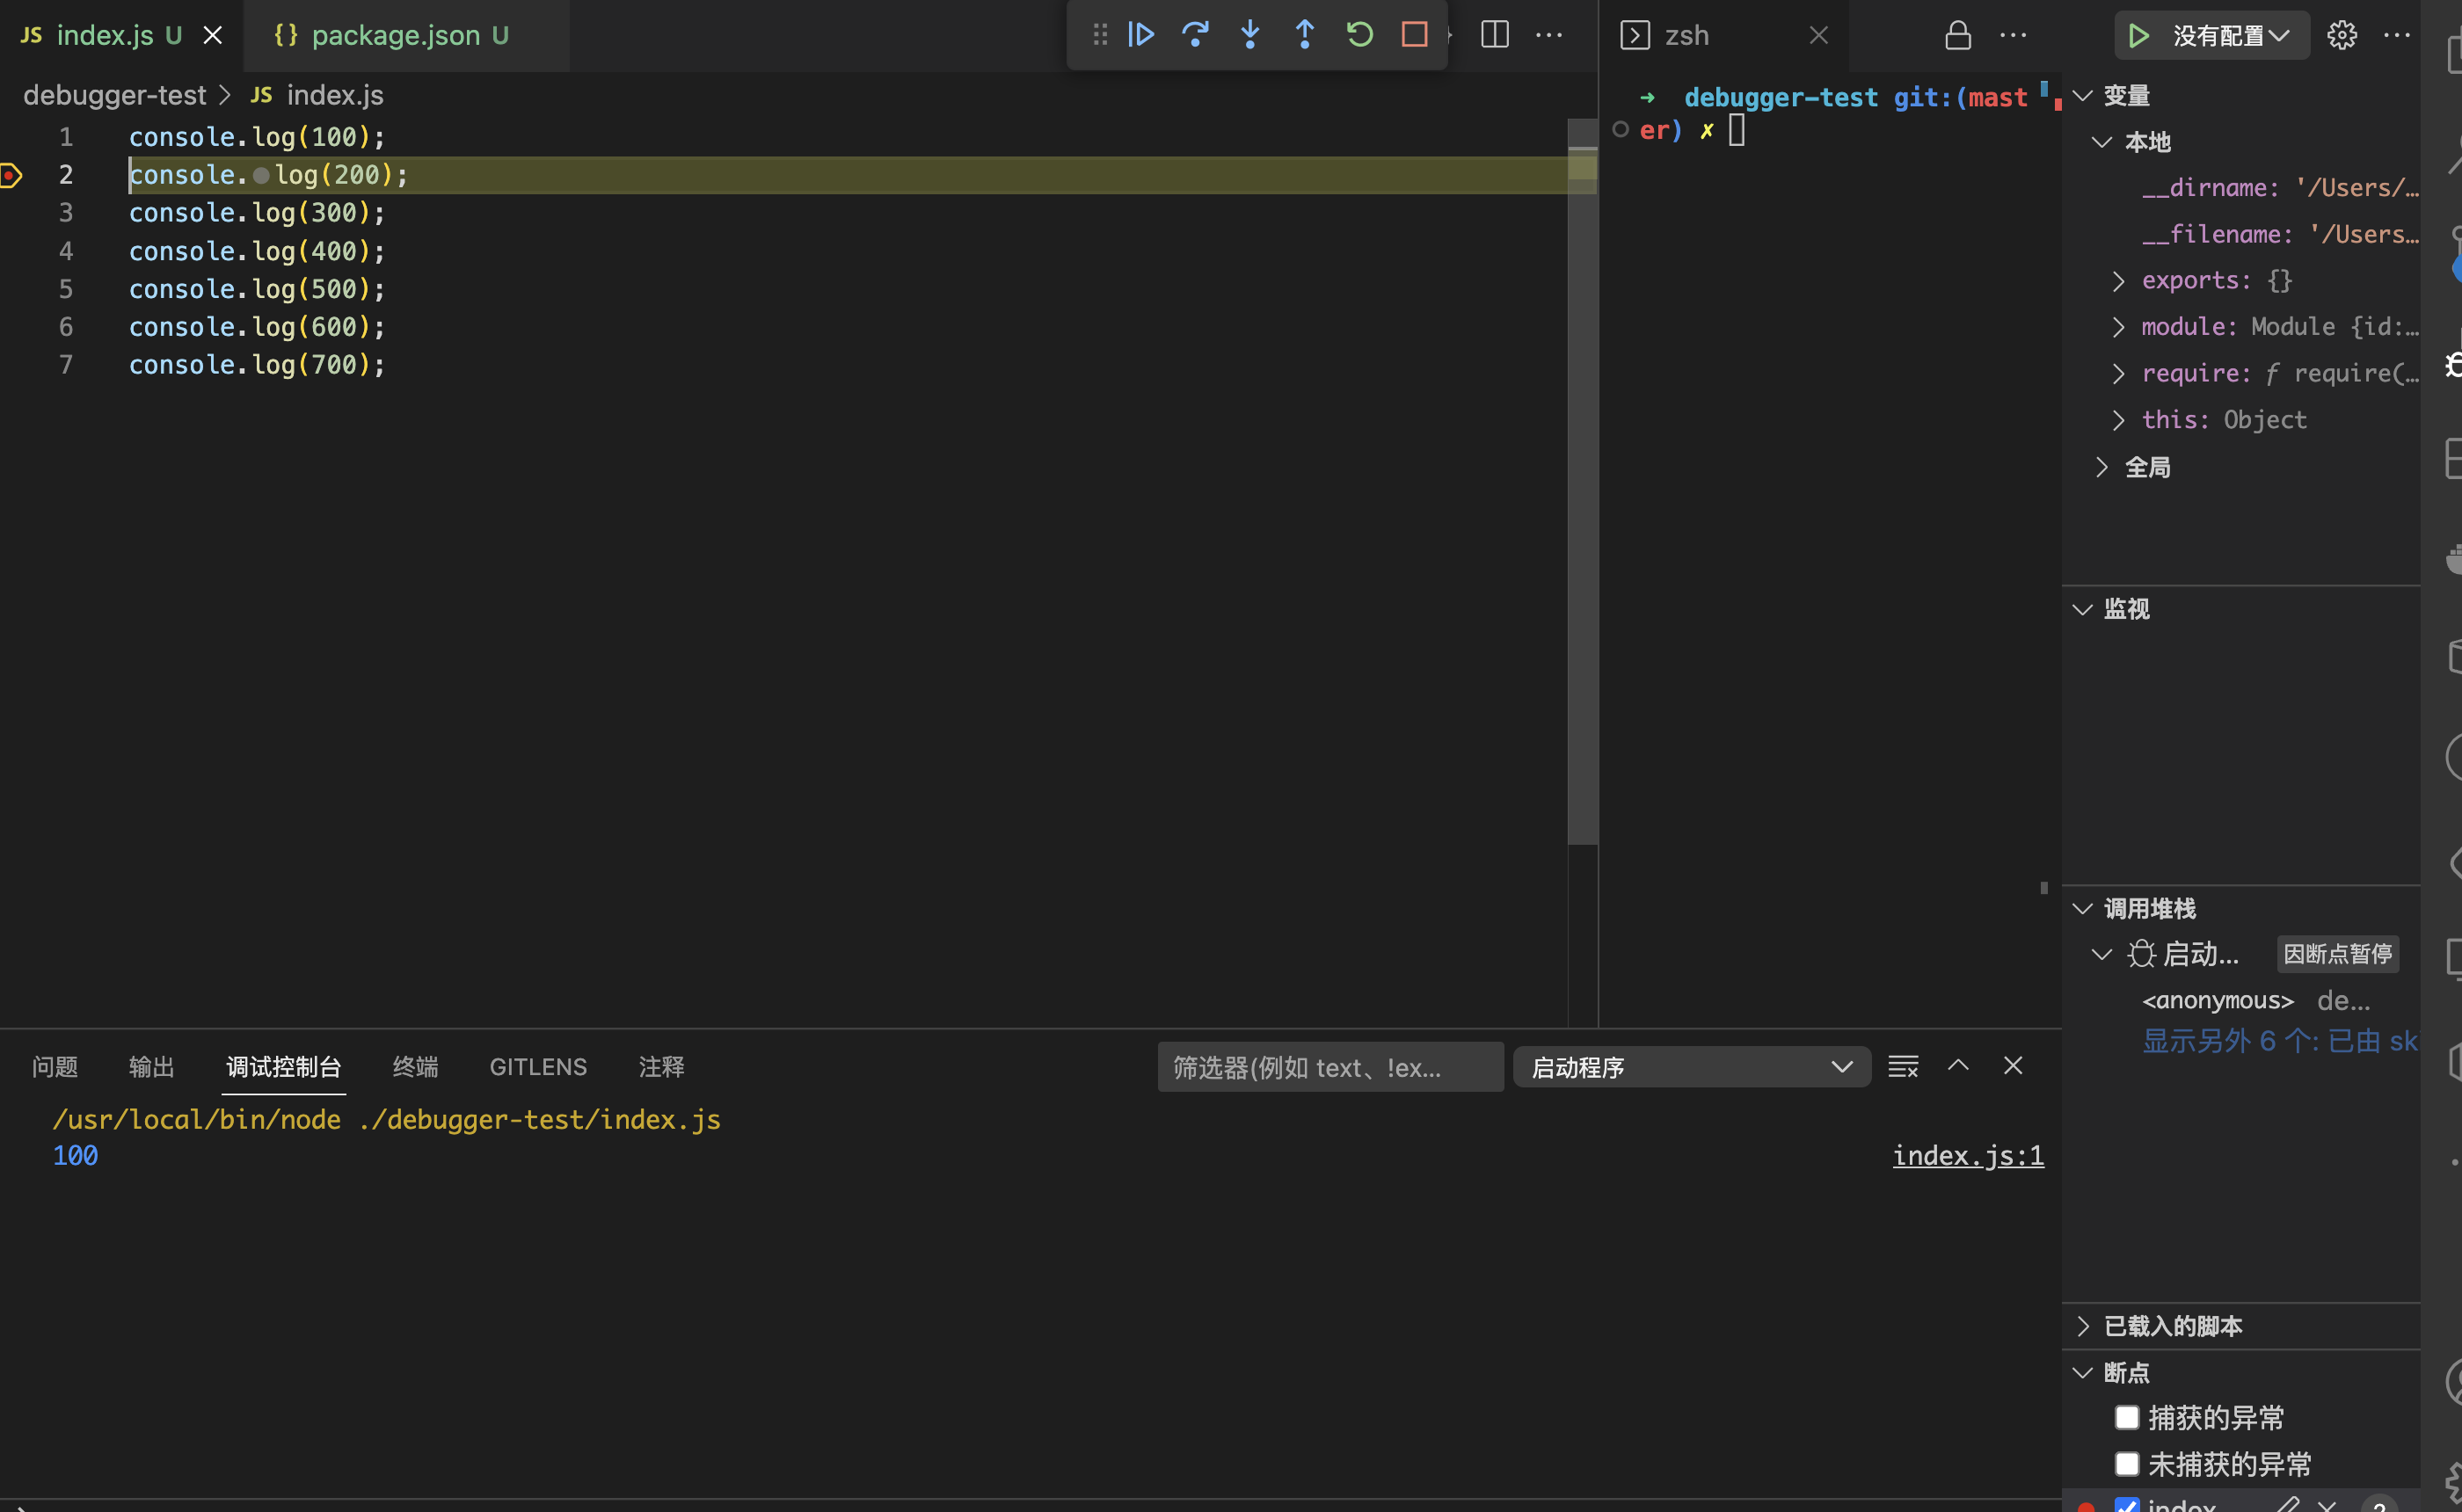
Task: Click the Continue debug icon
Action: click(x=1141, y=35)
